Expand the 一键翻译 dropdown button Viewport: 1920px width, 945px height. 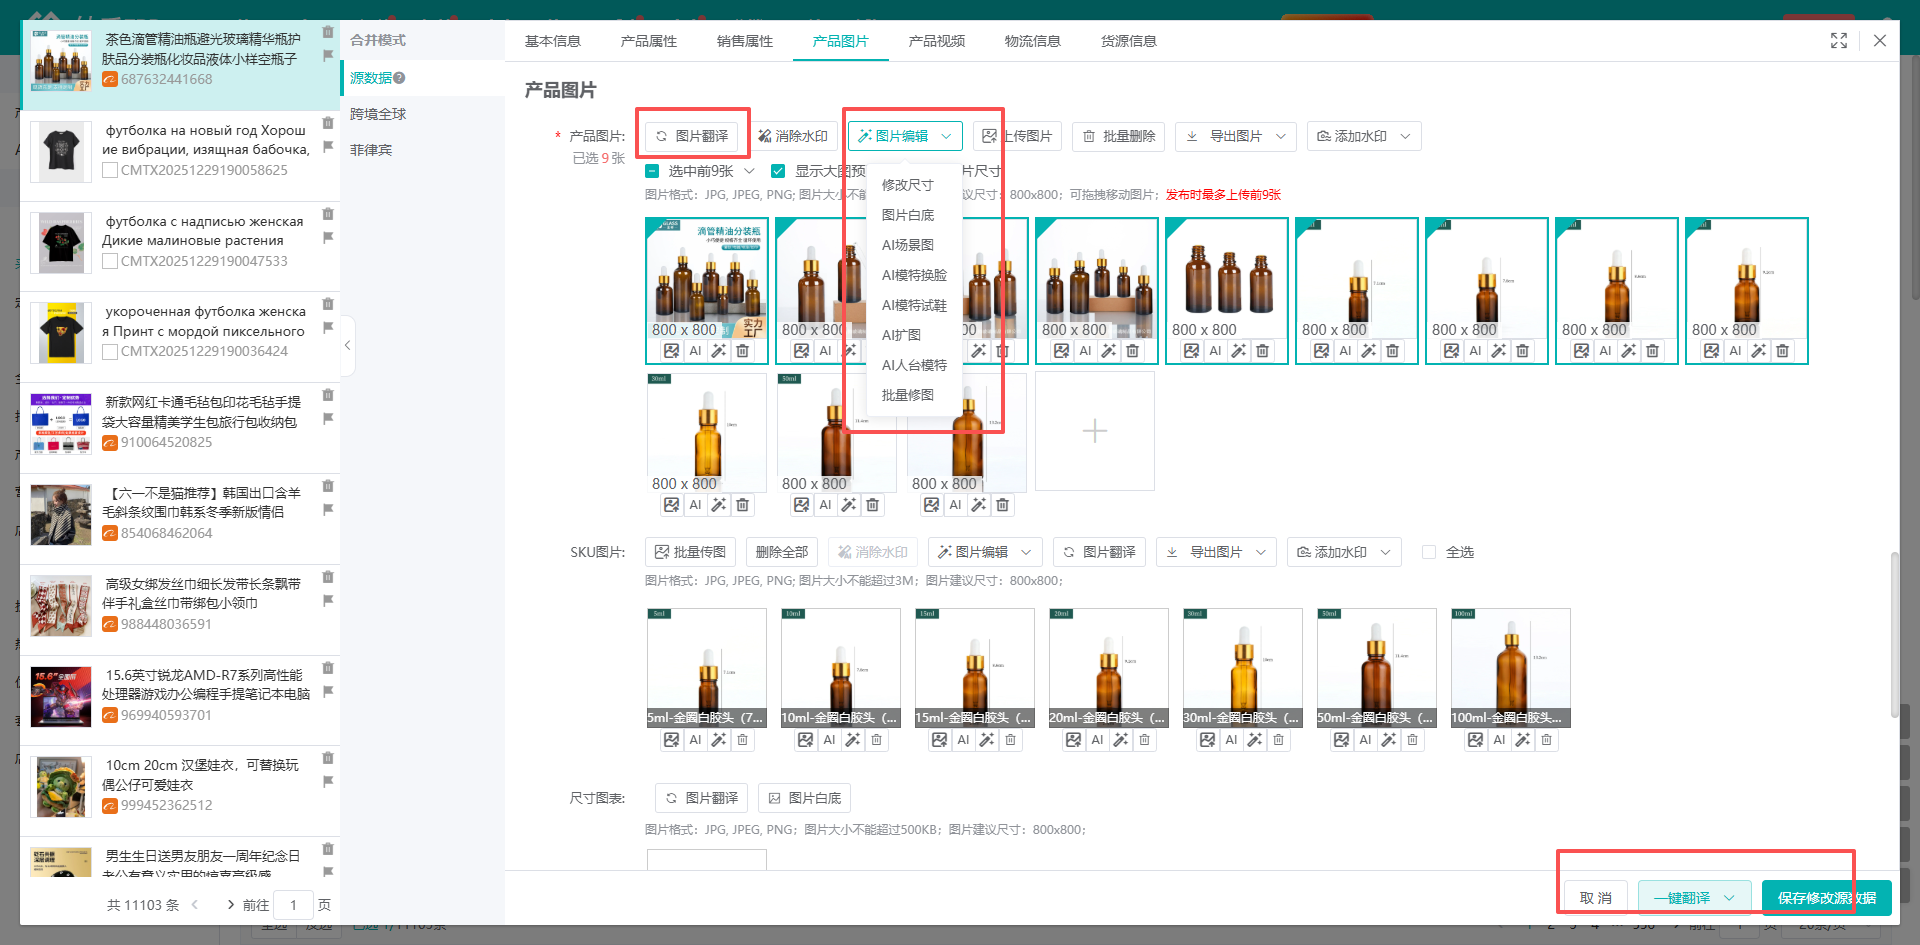[x=1728, y=898]
